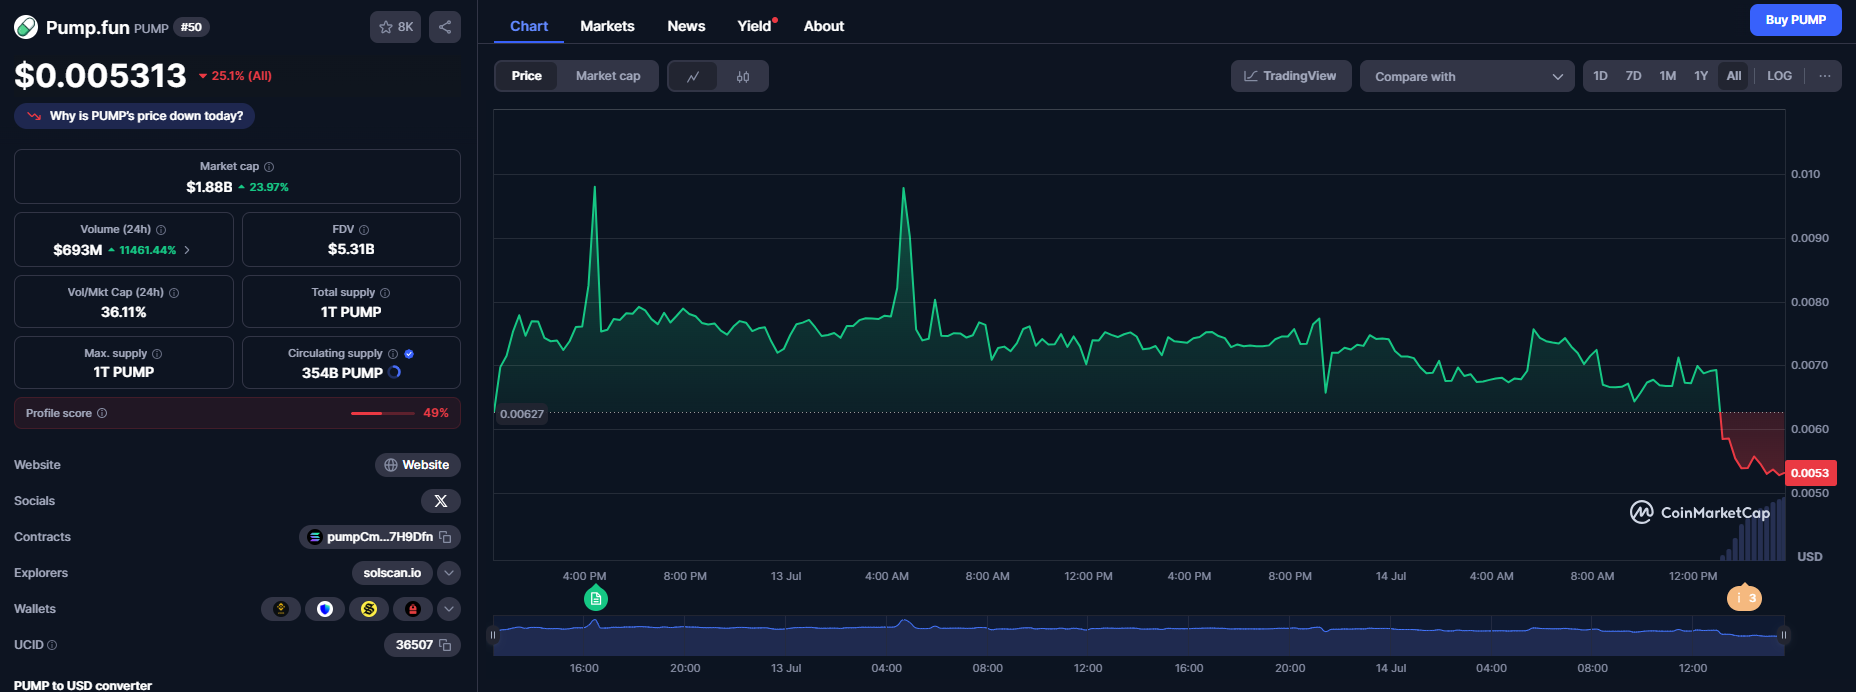1856x692 pixels.
Task: Open Max. supply info icon
Action: tap(157, 354)
